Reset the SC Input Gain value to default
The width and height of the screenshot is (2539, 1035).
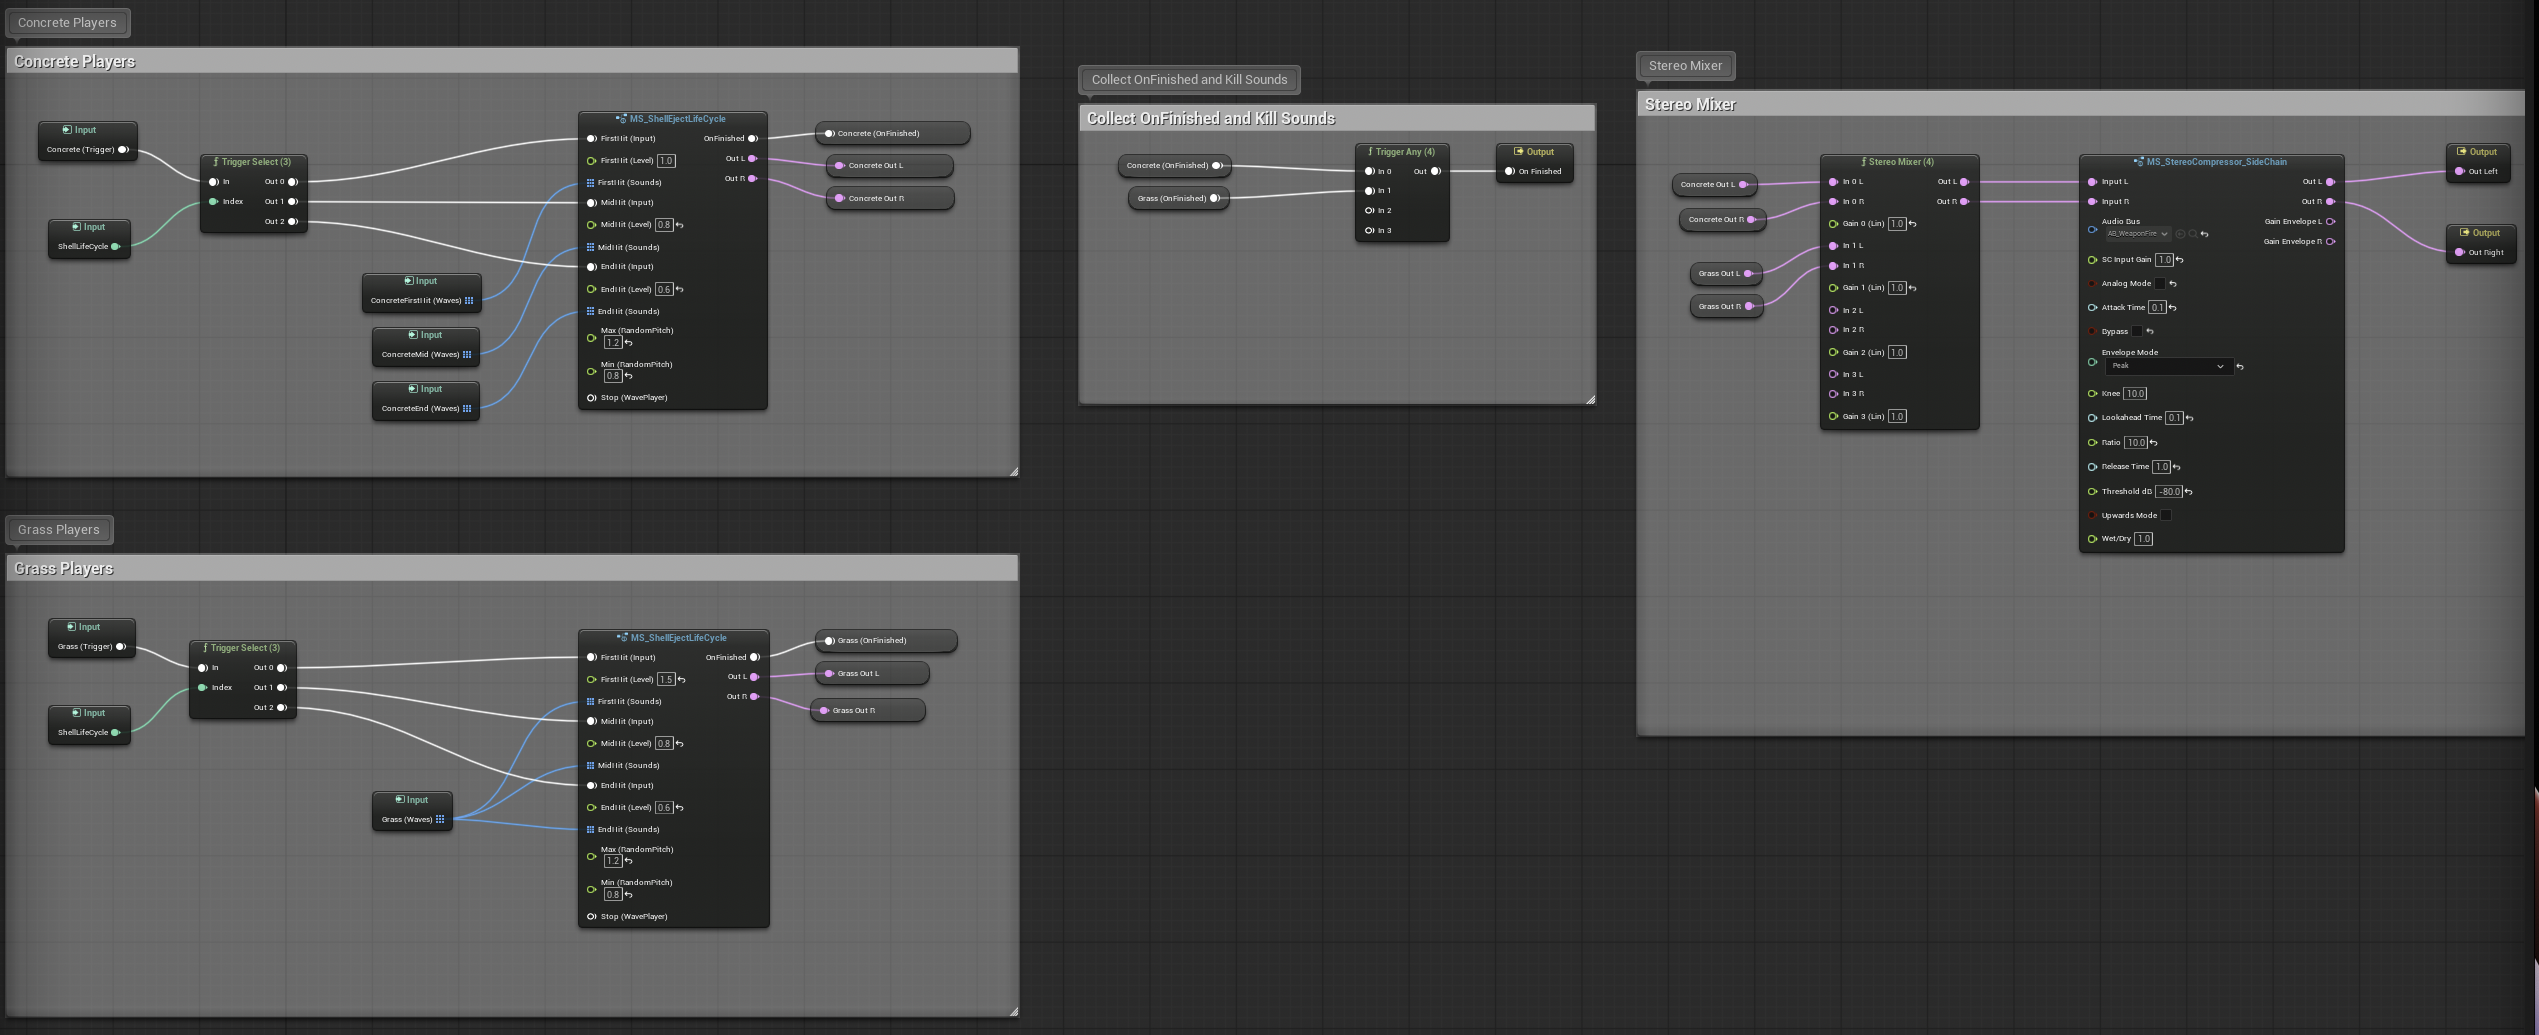pyautogui.click(x=2179, y=260)
